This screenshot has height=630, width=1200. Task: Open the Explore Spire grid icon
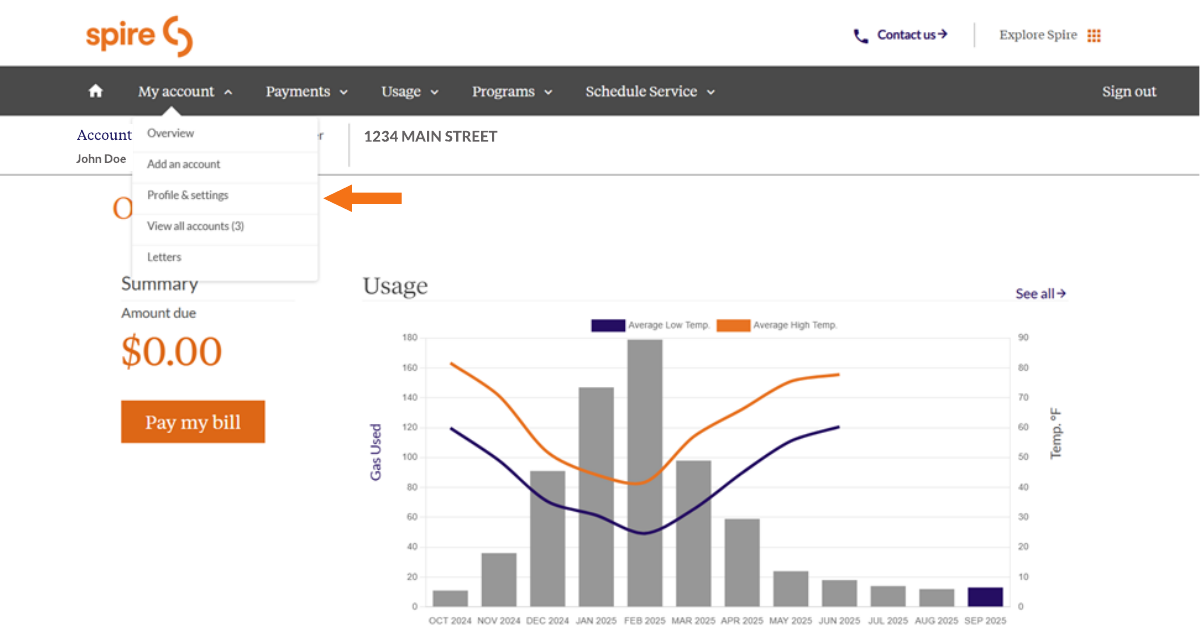[1094, 36]
